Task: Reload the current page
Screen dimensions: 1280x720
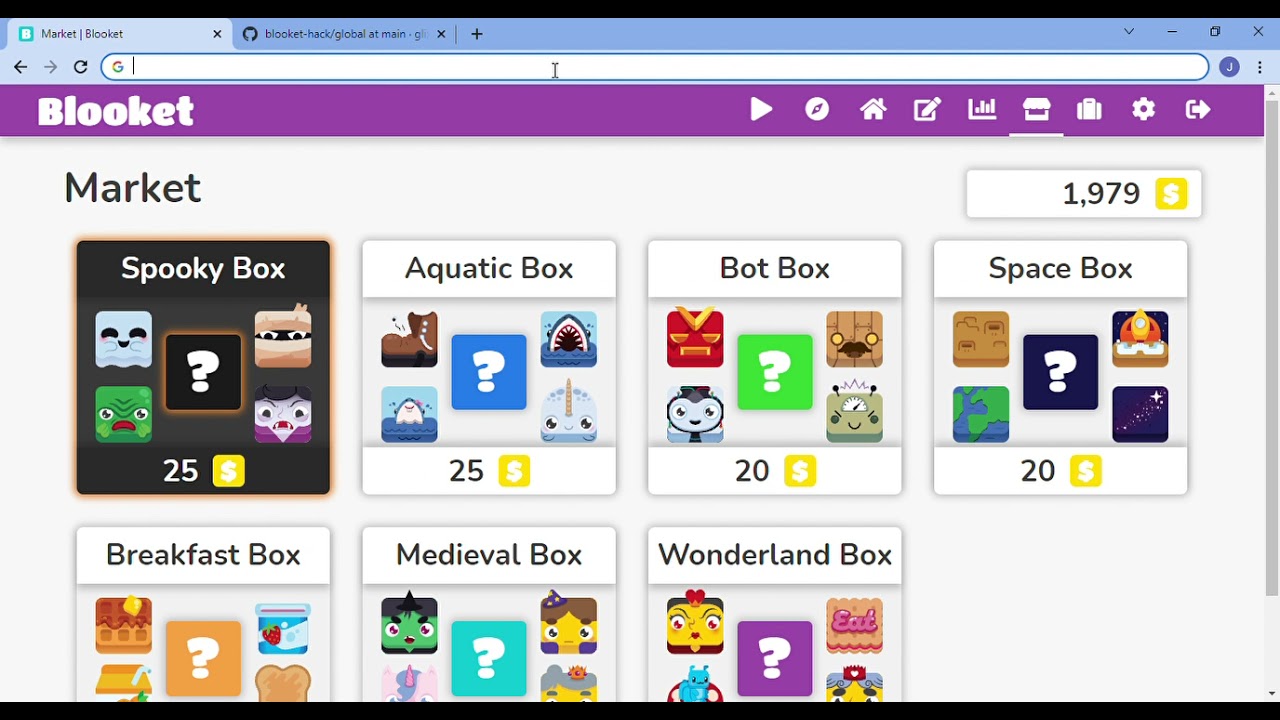Action: click(x=81, y=67)
